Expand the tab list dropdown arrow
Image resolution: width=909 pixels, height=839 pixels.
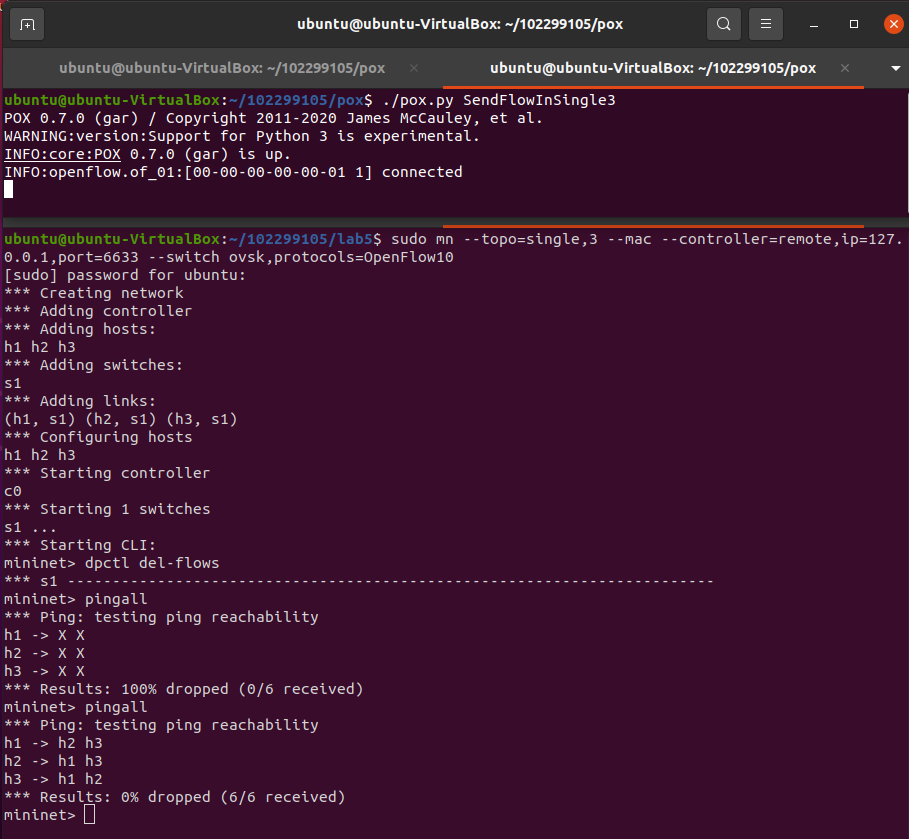(895, 68)
